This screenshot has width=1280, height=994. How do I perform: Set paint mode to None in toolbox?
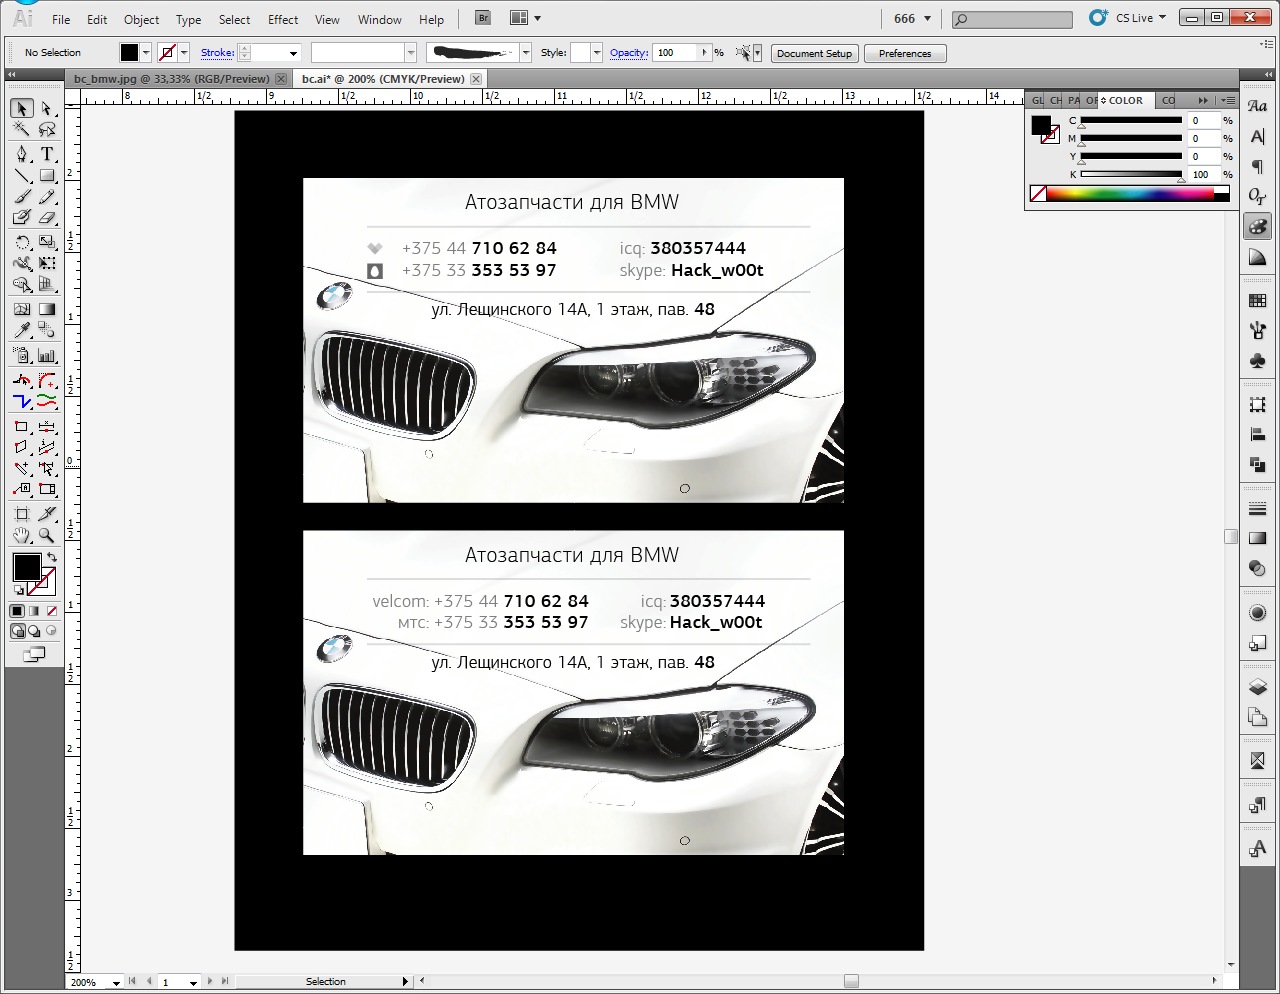tap(52, 611)
